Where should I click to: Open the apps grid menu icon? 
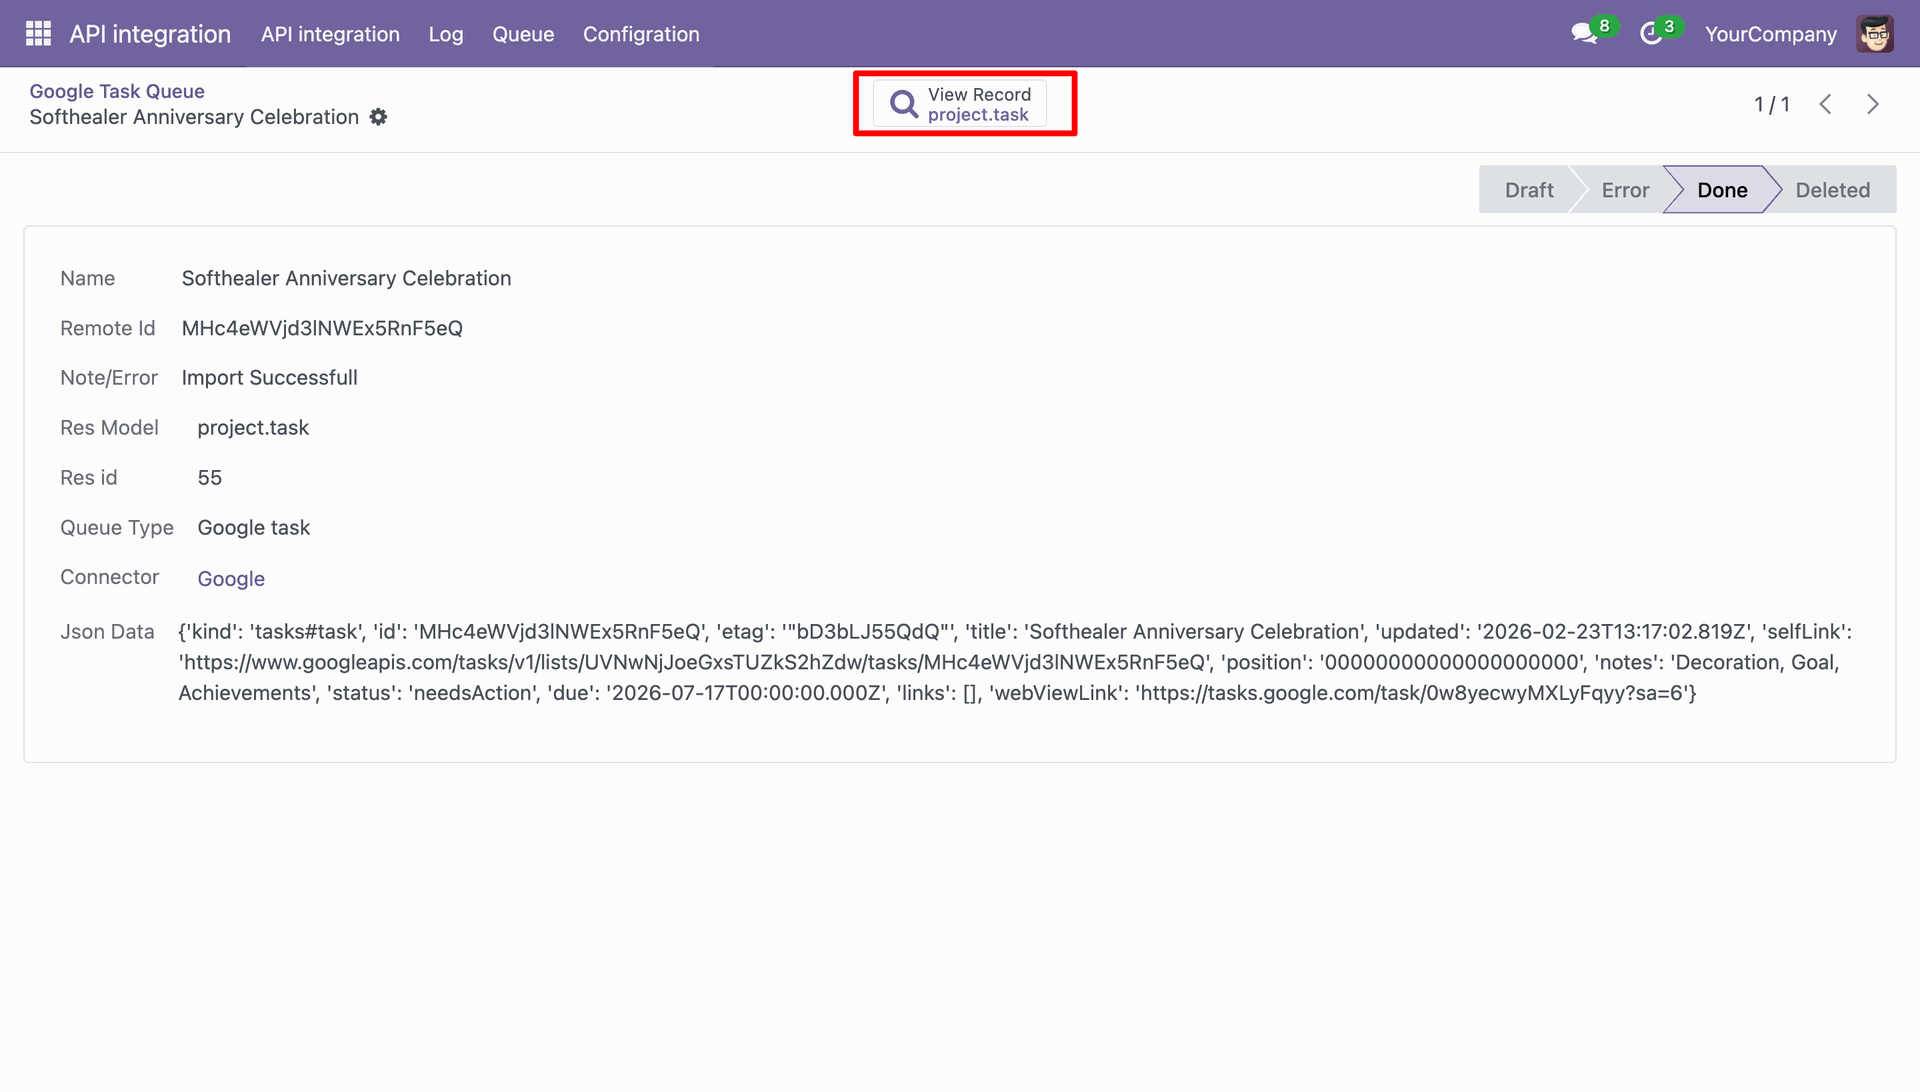coord(38,34)
